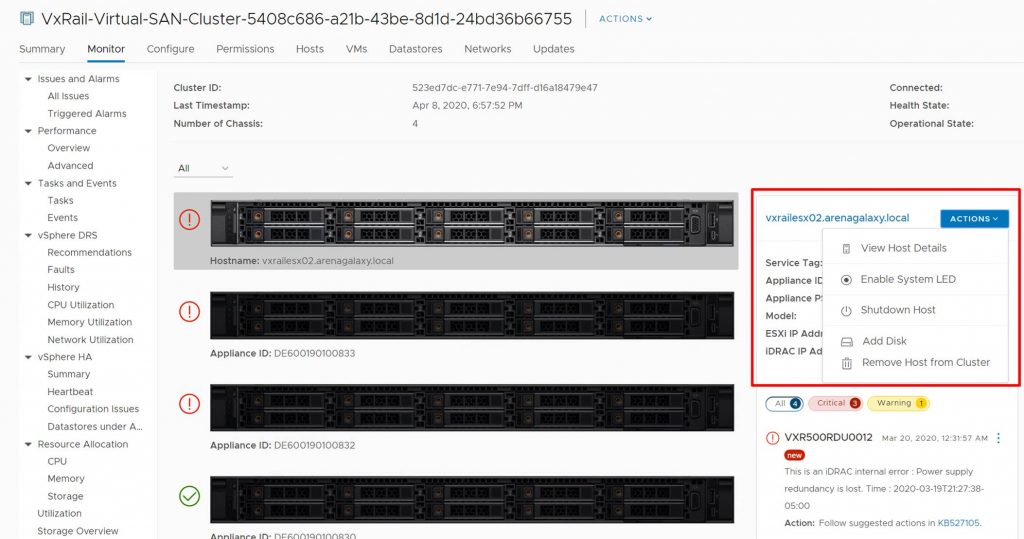Image resolution: width=1024 pixels, height=539 pixels.
Task: Choose View Host Details from actions menu
Action: pos(916,248)
